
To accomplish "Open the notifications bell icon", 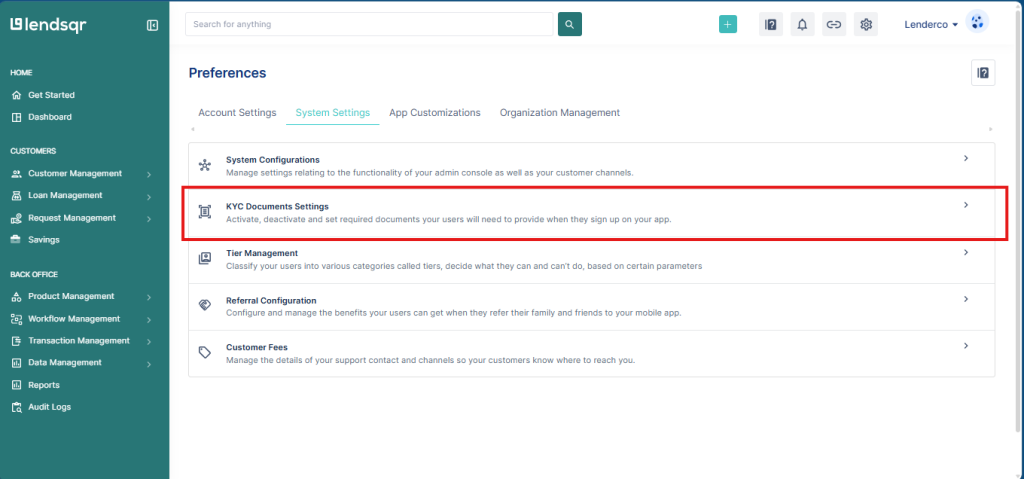I will tap(802, 24).
